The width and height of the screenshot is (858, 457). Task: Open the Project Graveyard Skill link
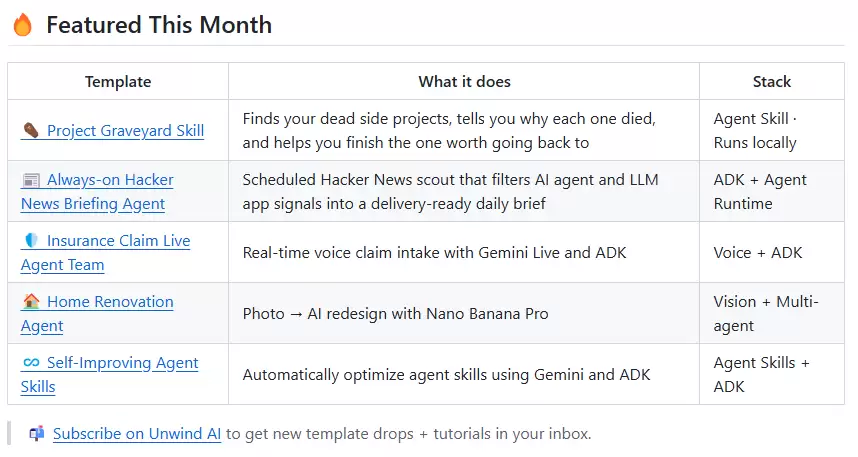point(125,131)
